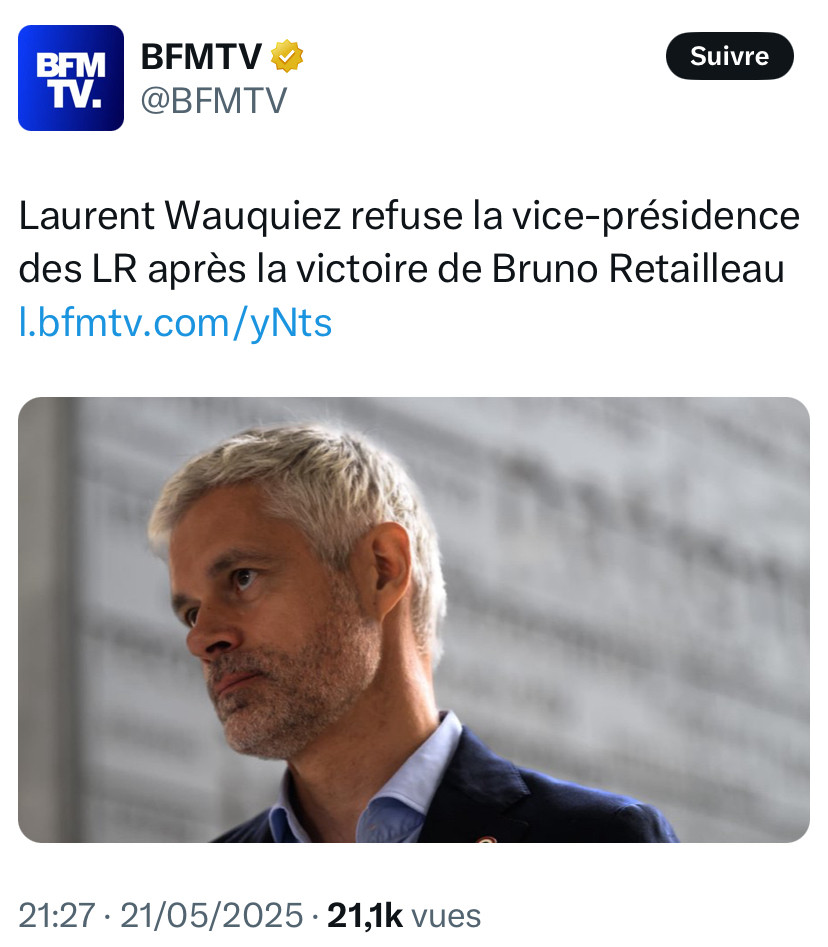This screenshot has height=947, width=828.
Task: Open the BFMTV display name
Action: click(x=201, y=56)
